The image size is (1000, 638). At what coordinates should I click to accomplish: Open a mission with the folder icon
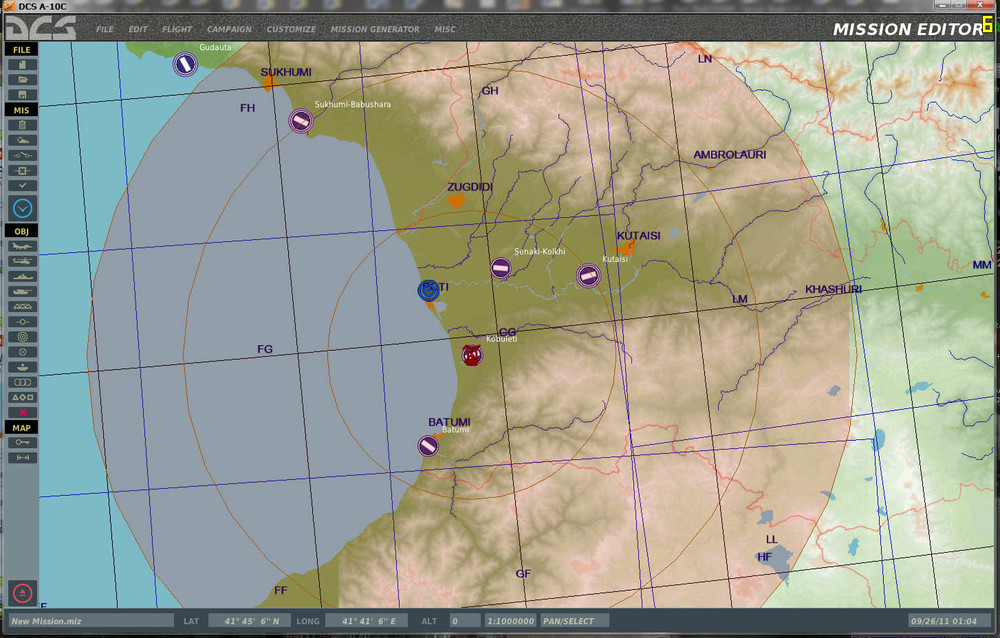click(22, 79)
